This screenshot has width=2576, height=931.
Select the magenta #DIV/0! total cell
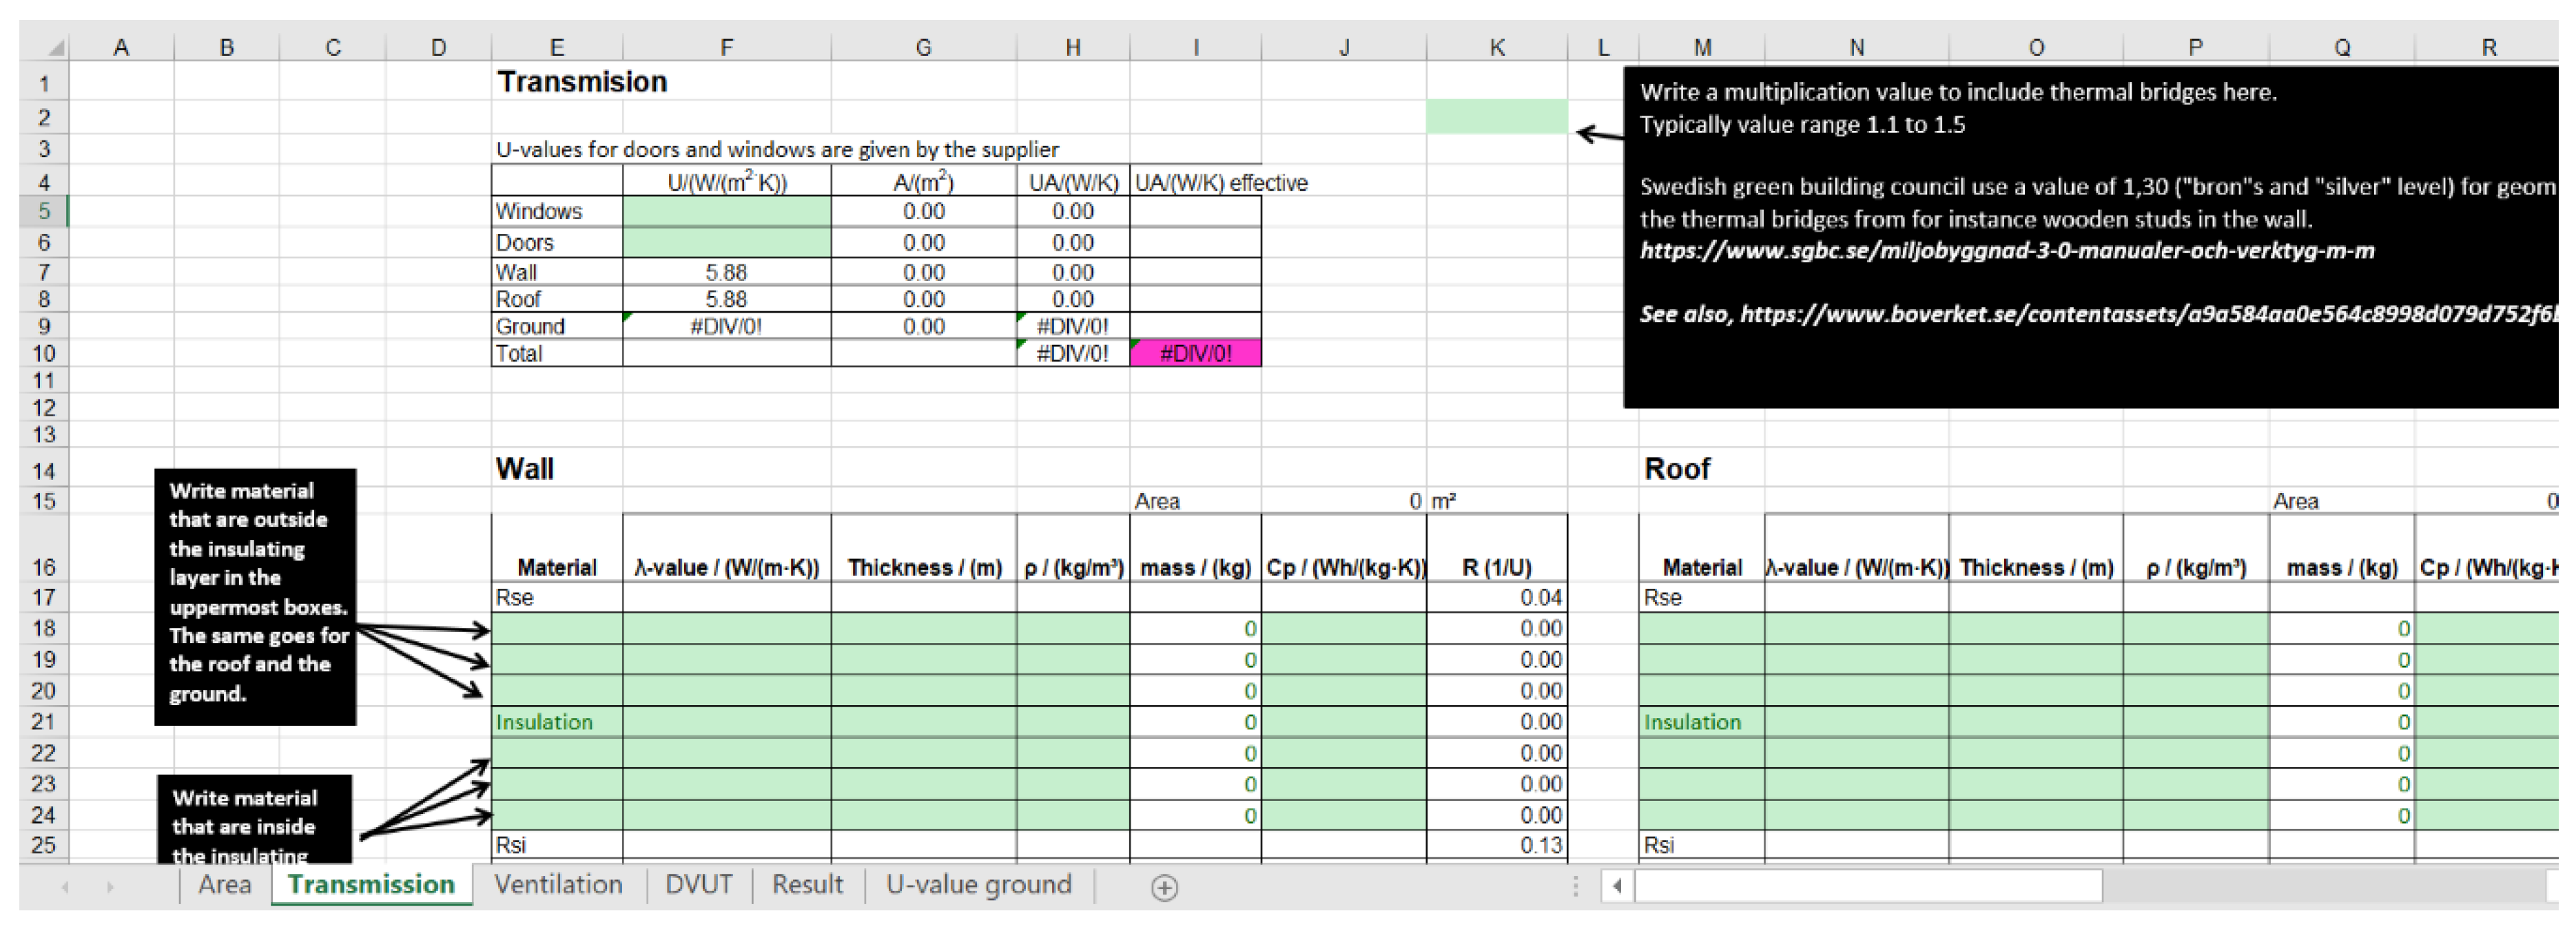pos(1195,353)
